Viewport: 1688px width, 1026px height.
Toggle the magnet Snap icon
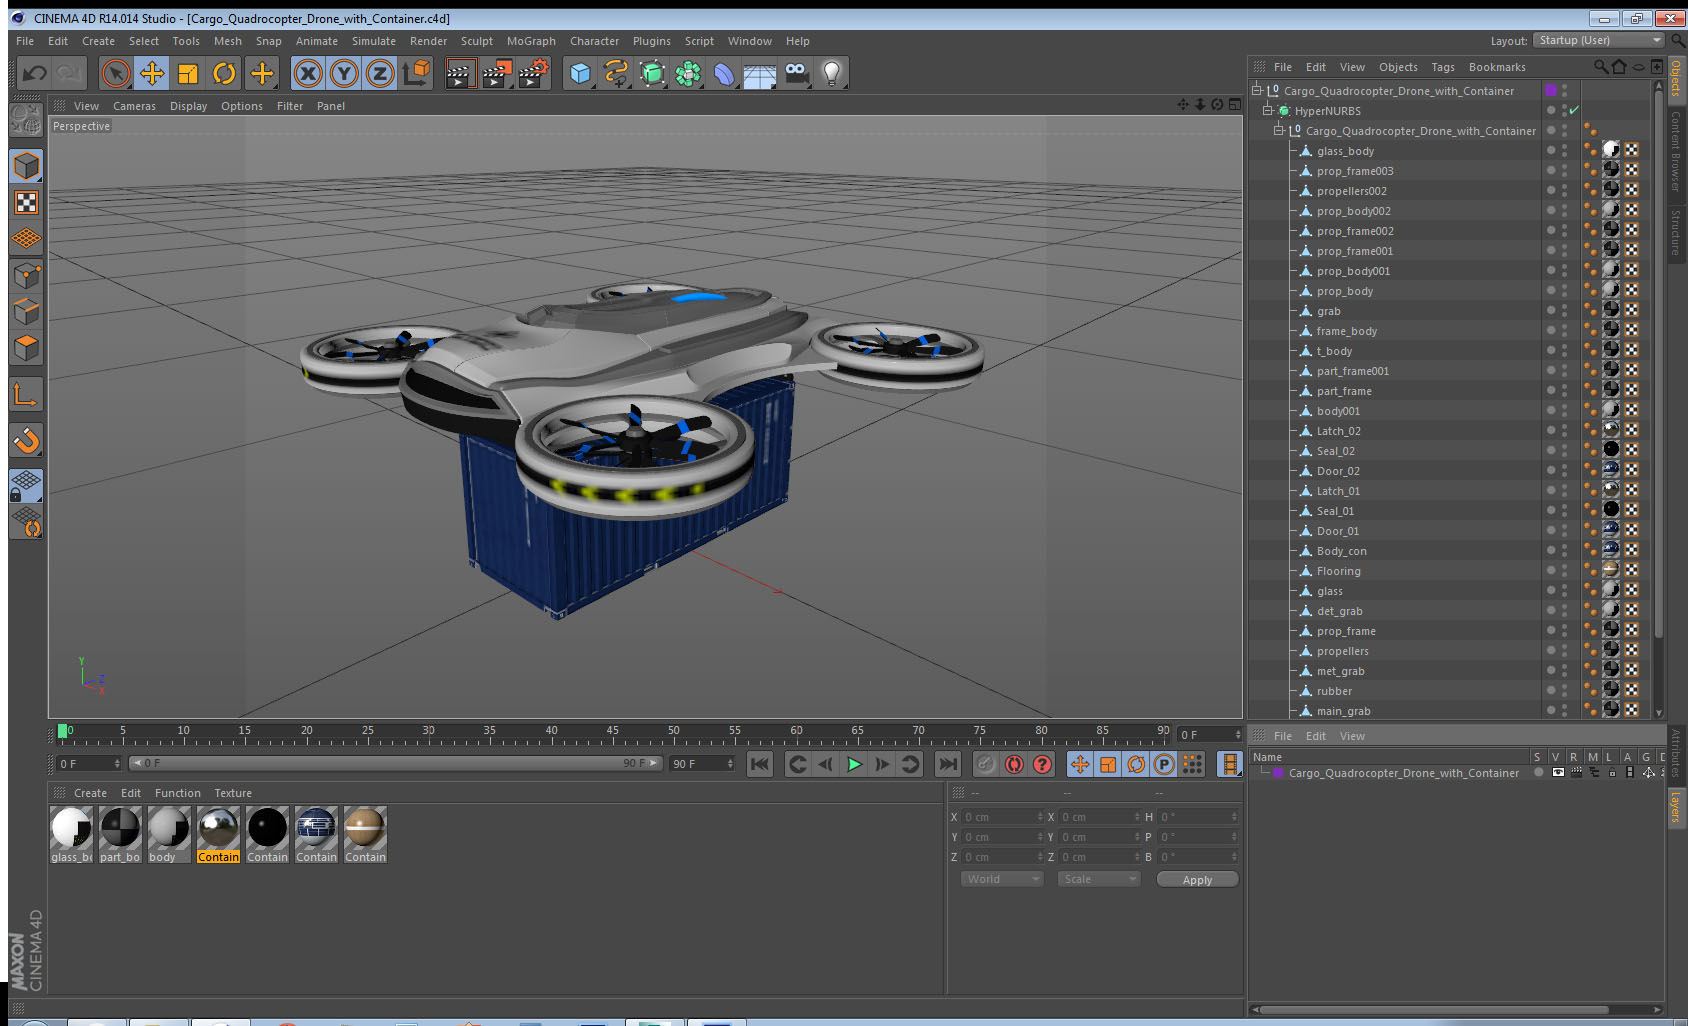click(x=27, y=440)
